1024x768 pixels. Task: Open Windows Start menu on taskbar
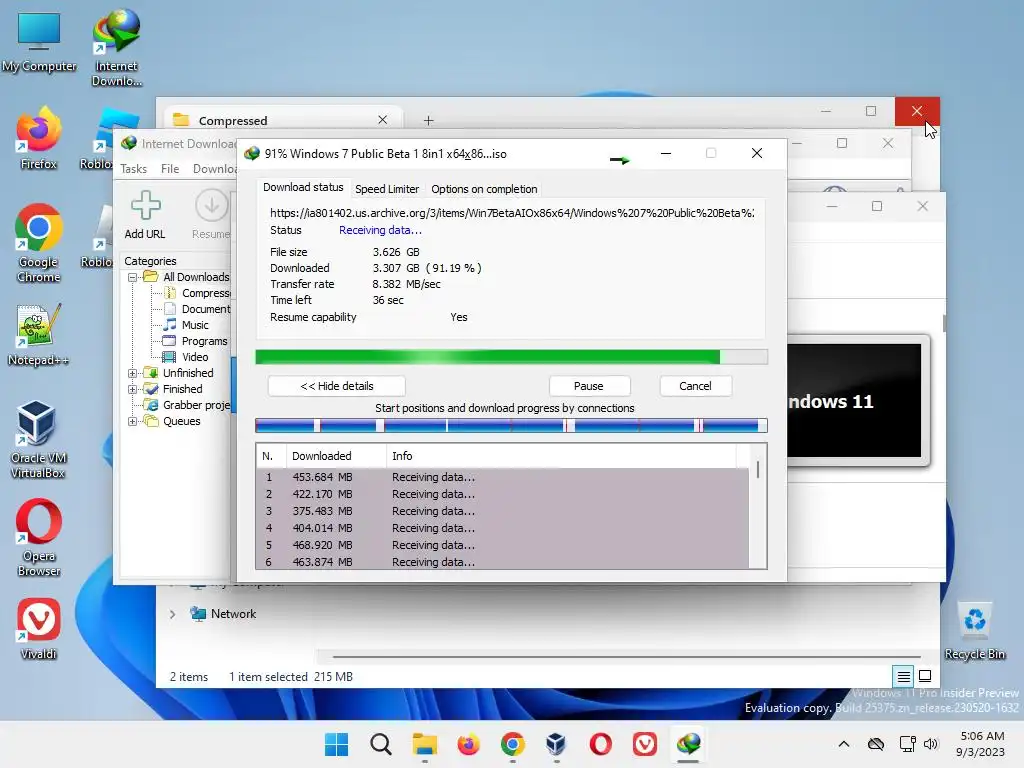[336, 744]
